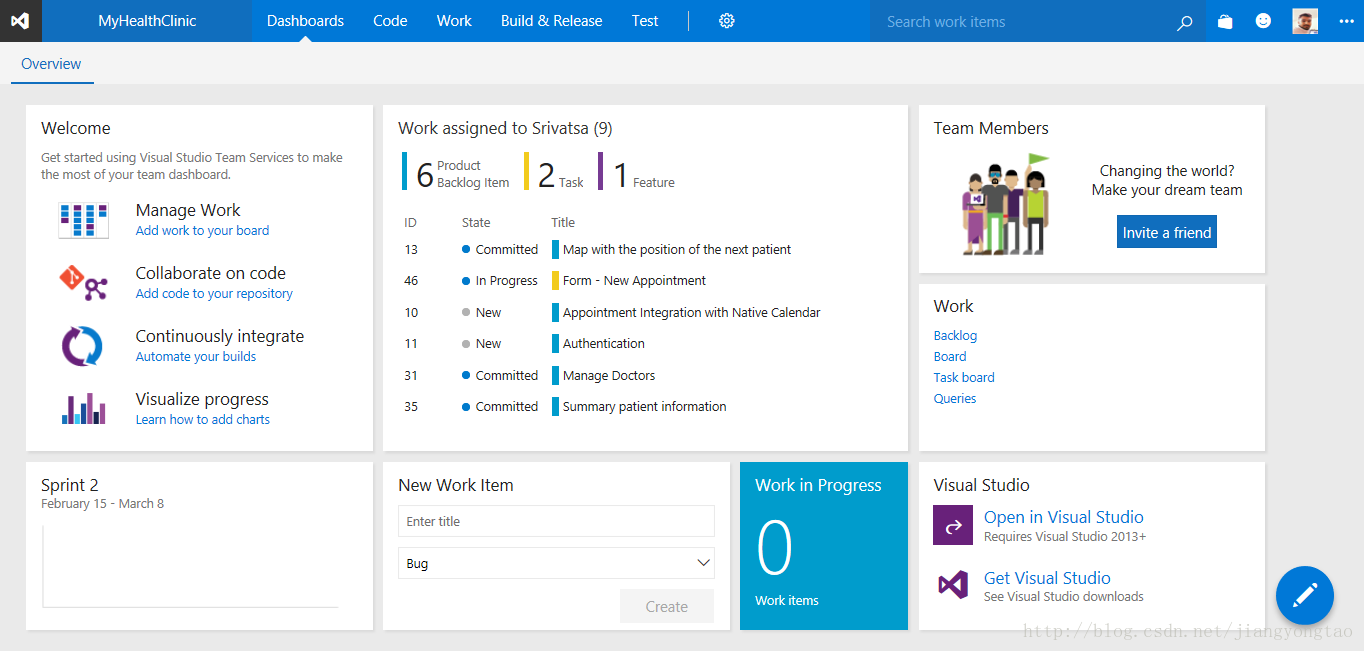Image resolution: width=1364 pixels, height=651 pixels.
Task: Open the MyHealthClinic project selector
Action: [x=147, y=21]
